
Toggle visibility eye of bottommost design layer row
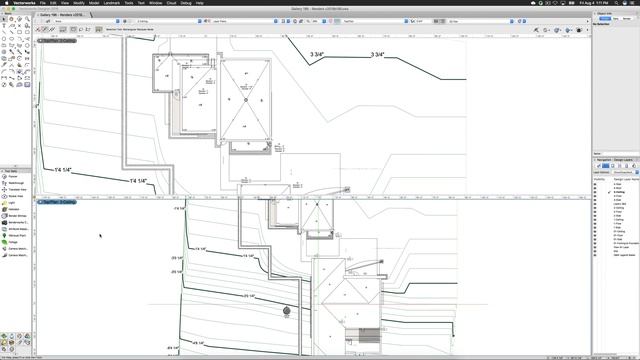[x=595, y=255]
